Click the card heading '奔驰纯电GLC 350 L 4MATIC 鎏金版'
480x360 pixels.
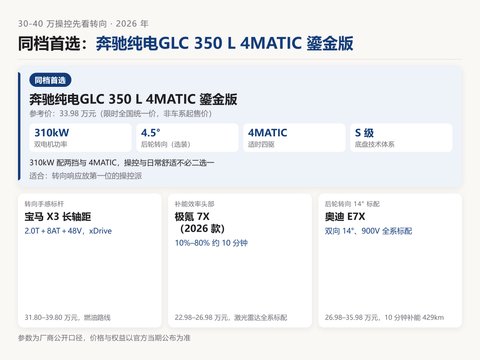click(x=133, y=99)
